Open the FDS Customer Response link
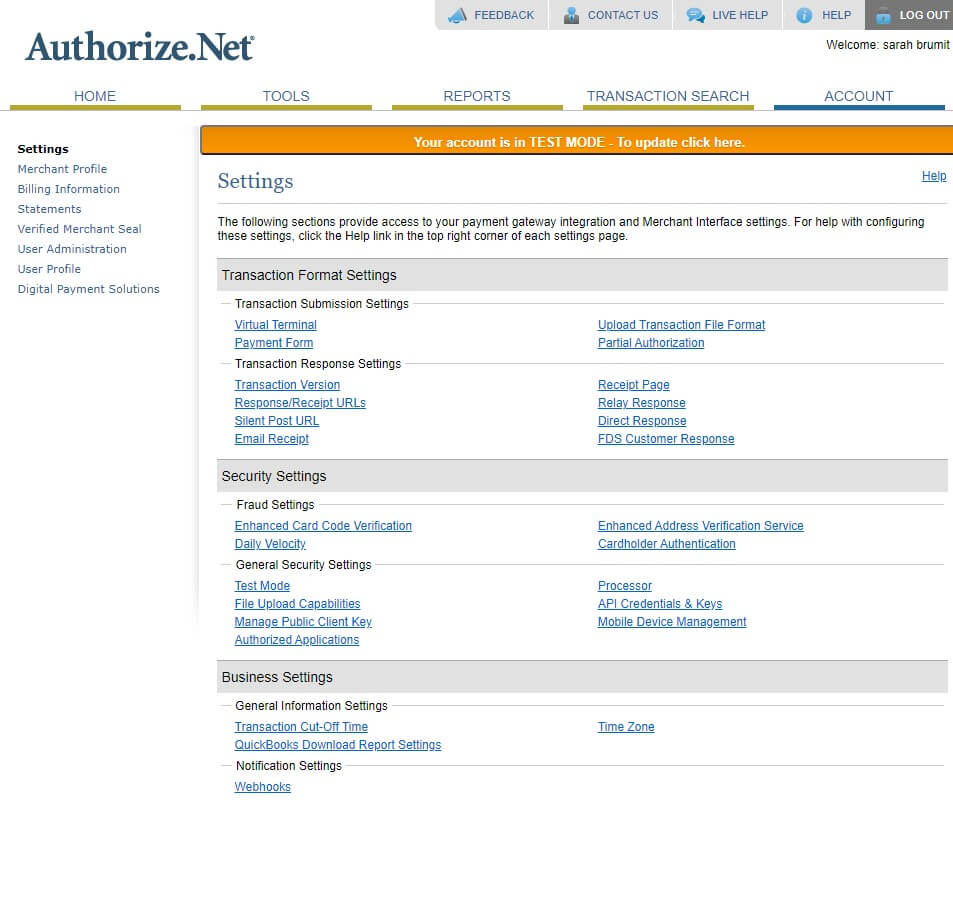953x920 pixels. [666, 439]
